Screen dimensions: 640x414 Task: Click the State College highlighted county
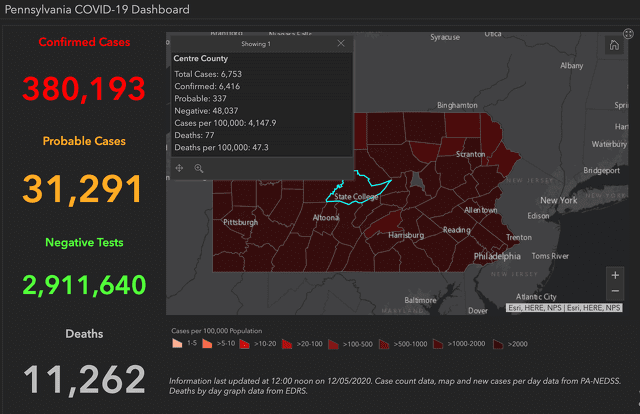[x=355, y=196]
